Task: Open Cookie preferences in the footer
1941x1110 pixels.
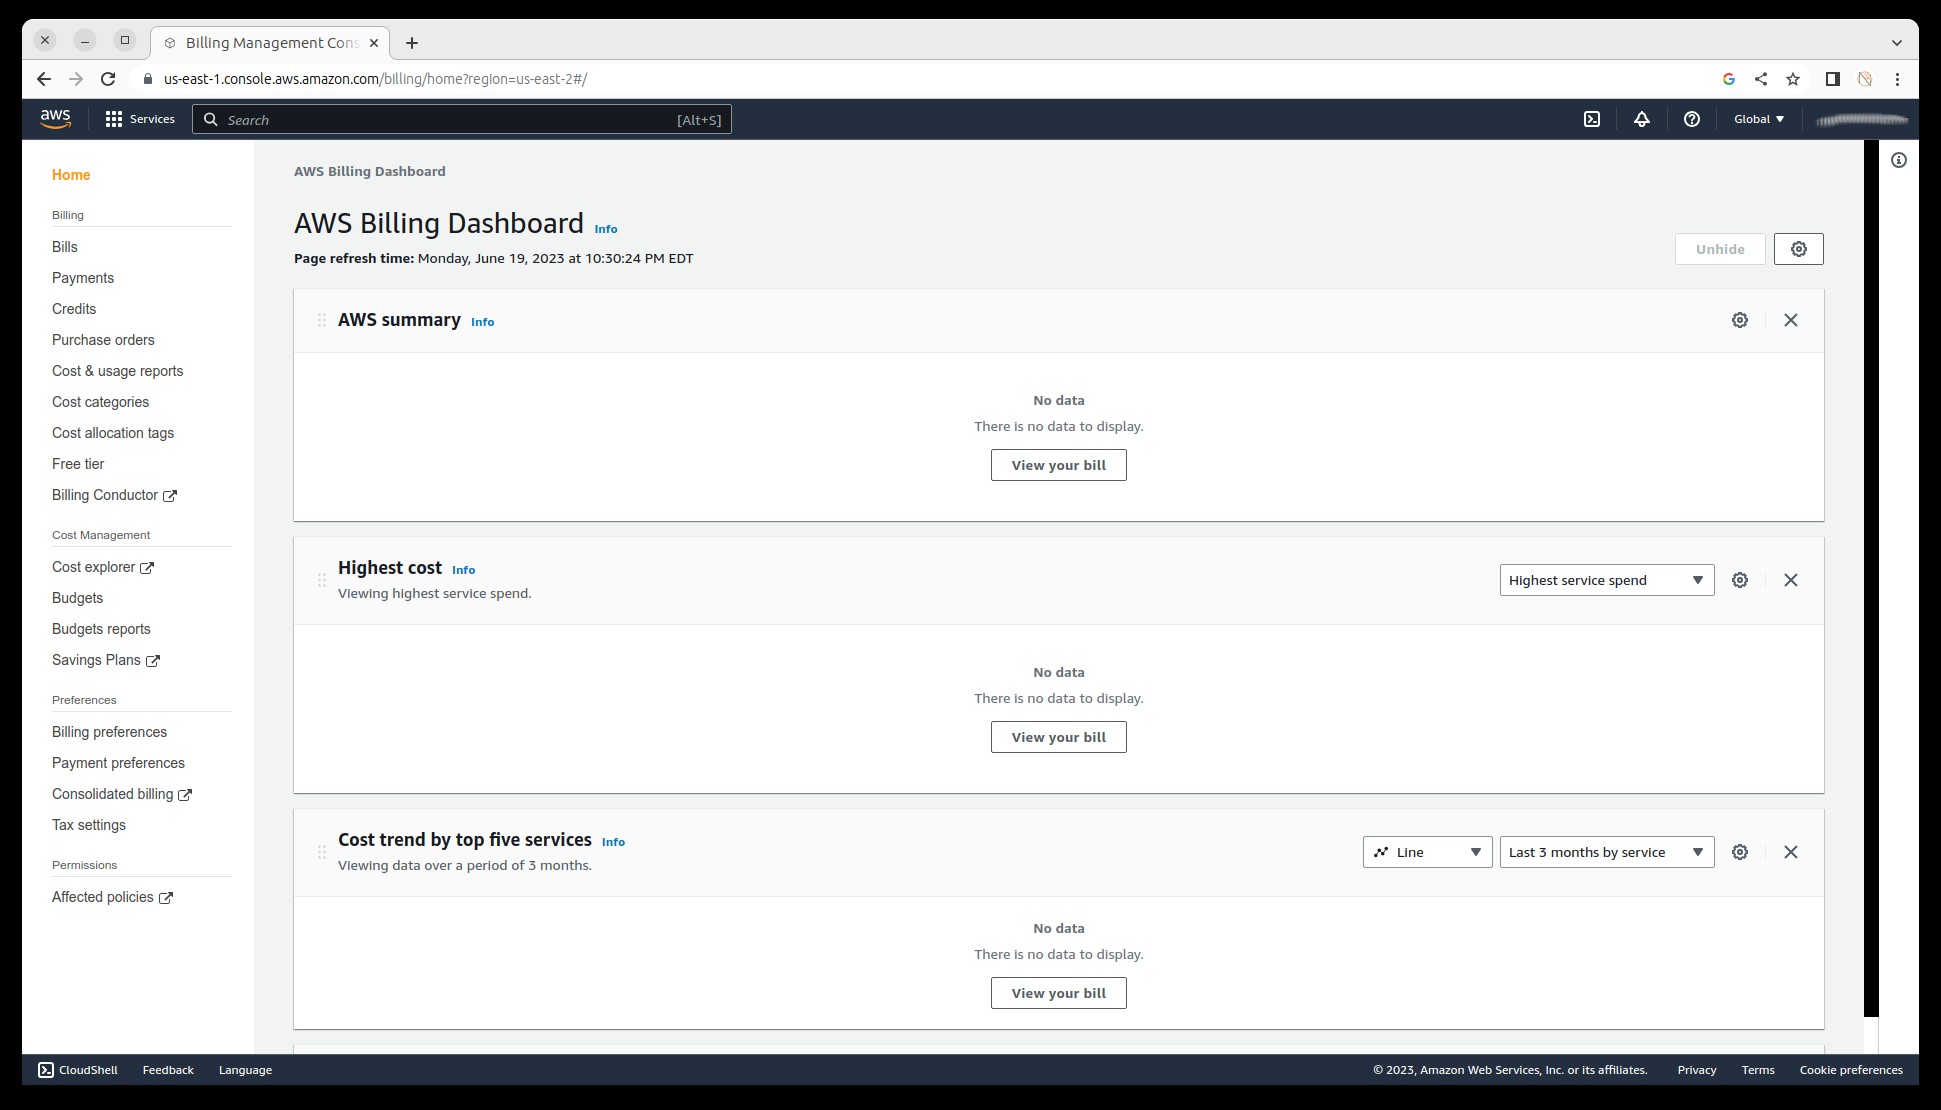Action: pos(1851,1070)
